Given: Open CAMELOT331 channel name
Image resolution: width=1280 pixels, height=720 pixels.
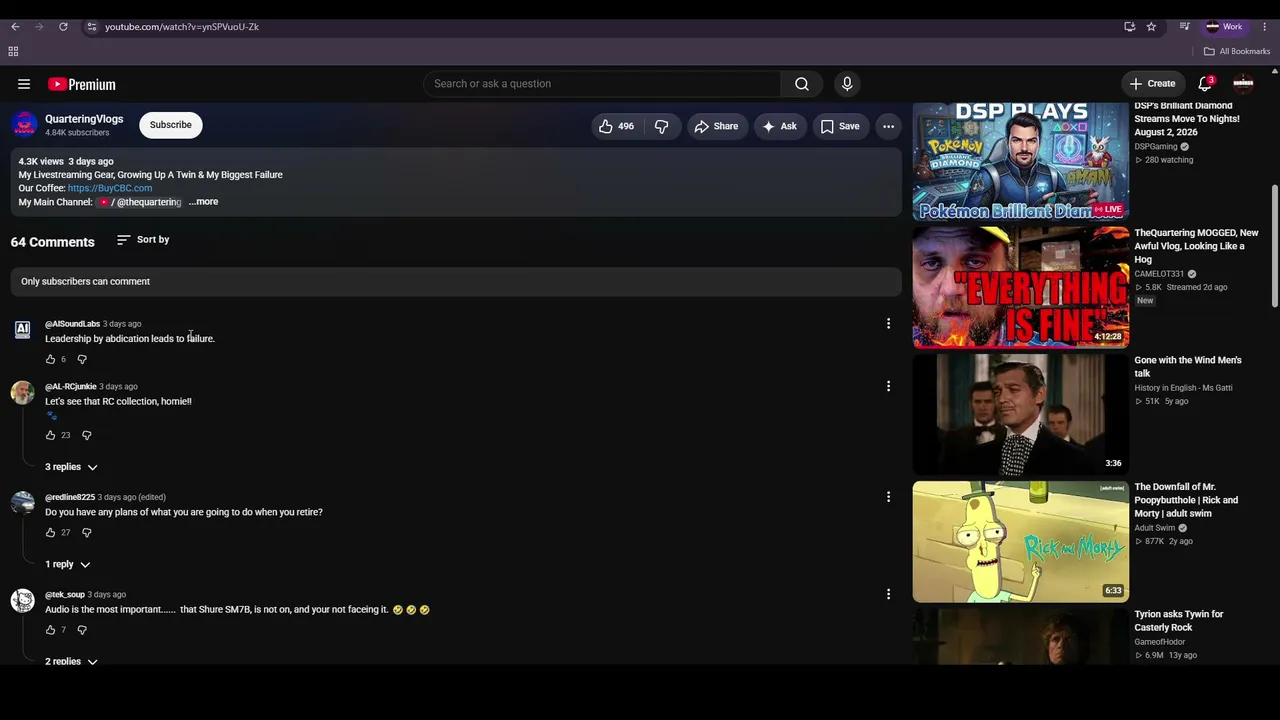Looking at the screenshot, I should click(x=1159, y=274).
